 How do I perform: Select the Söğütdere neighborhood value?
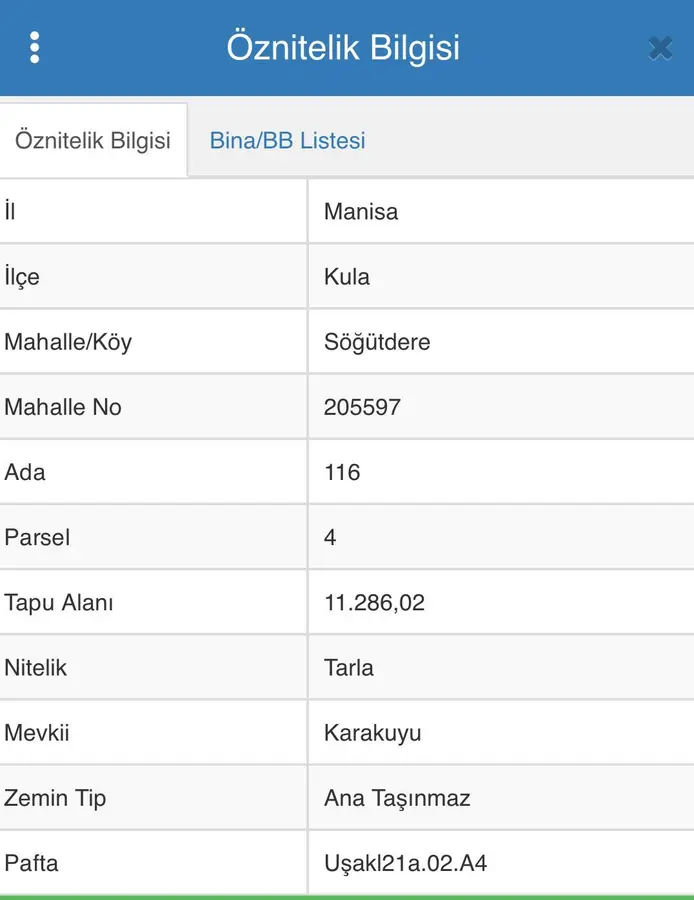[x=377, y=342]
